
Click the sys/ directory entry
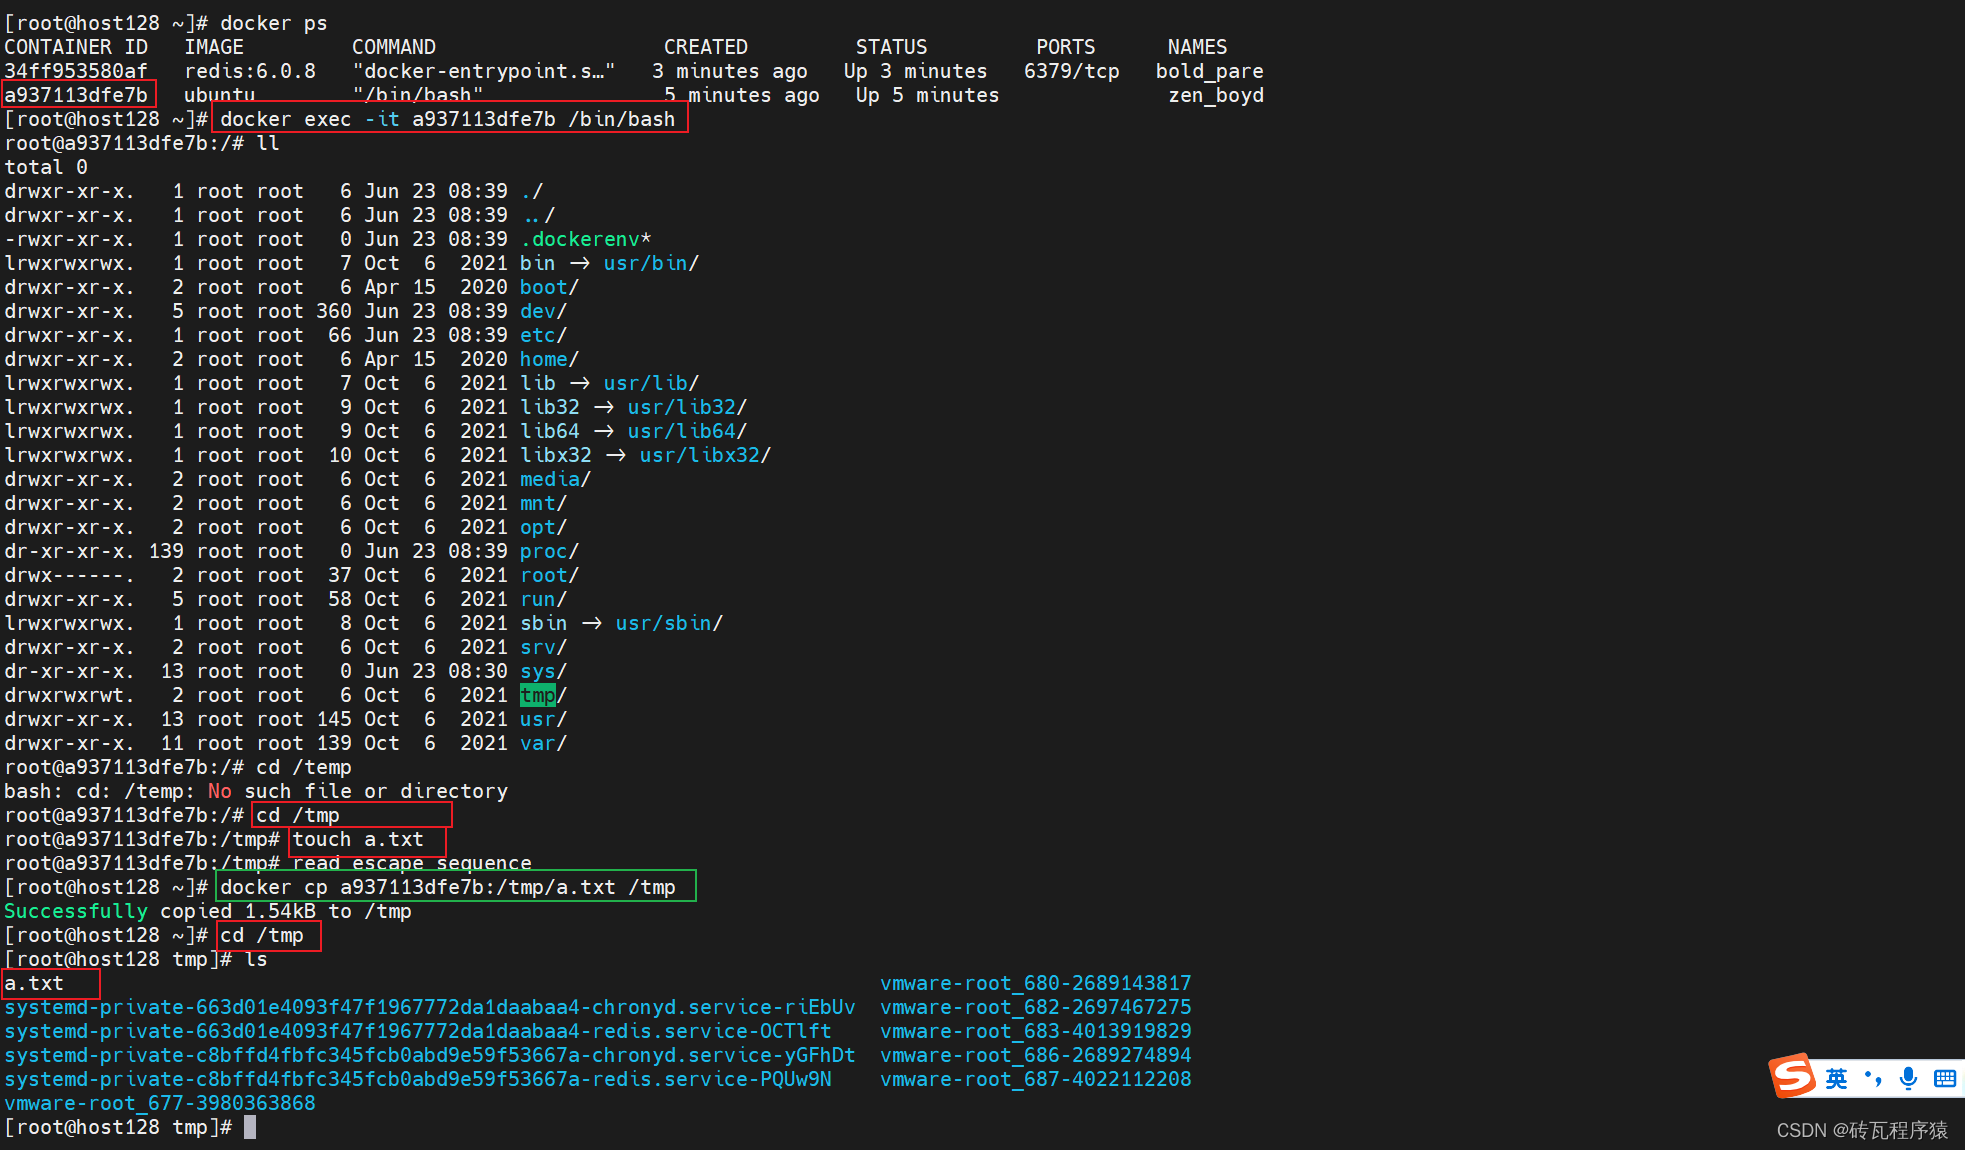coord(543,671)
